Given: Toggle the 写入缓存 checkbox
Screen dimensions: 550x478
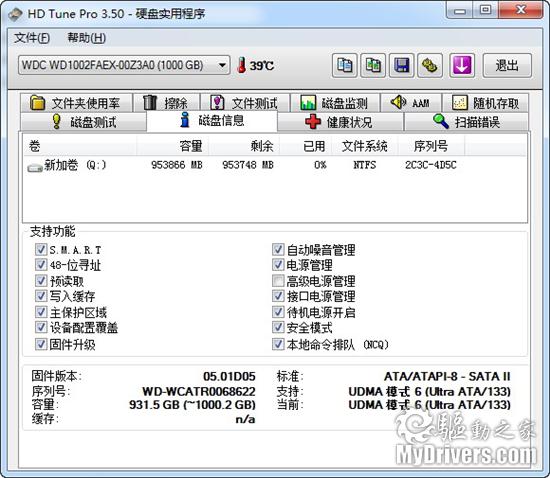Looking at the screenshot, I should (x=41, y=296).
